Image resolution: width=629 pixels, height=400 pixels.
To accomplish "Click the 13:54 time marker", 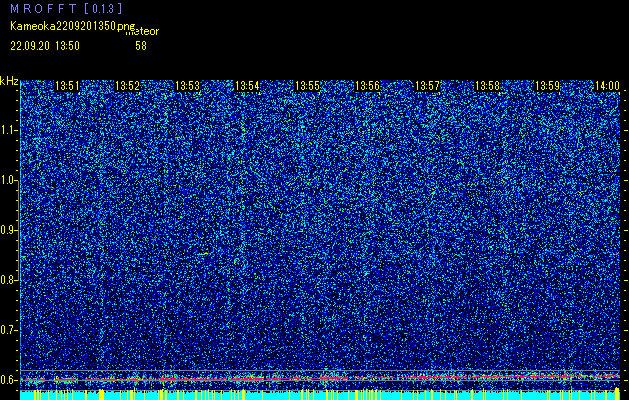I will 247,85.
